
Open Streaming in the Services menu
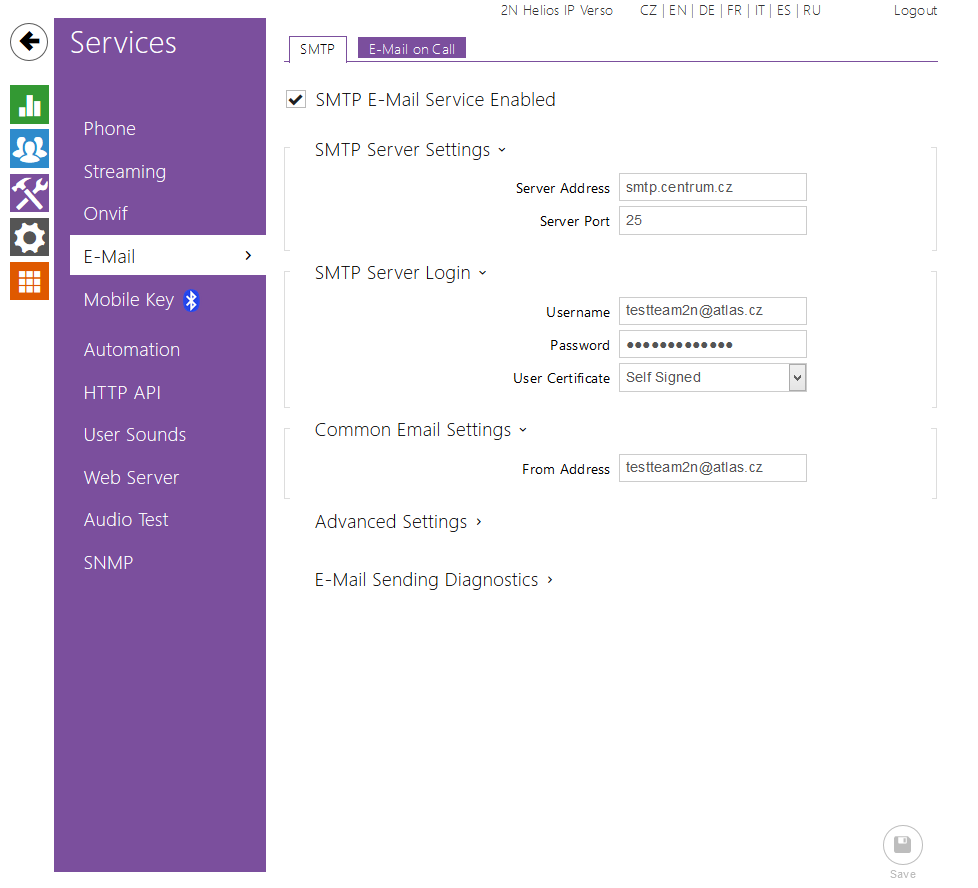(x=125, y=172)
